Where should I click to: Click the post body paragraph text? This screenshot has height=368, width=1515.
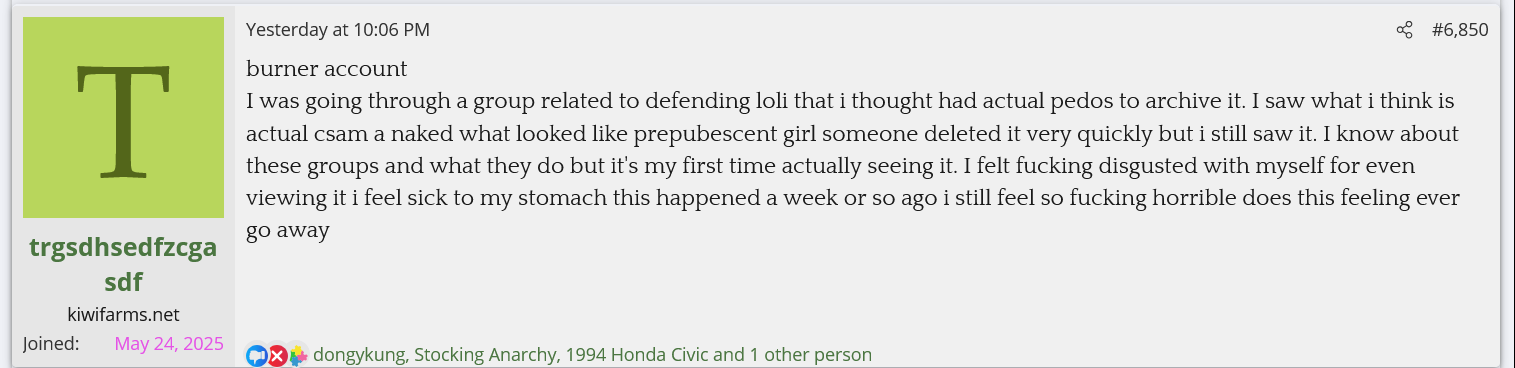856,165
